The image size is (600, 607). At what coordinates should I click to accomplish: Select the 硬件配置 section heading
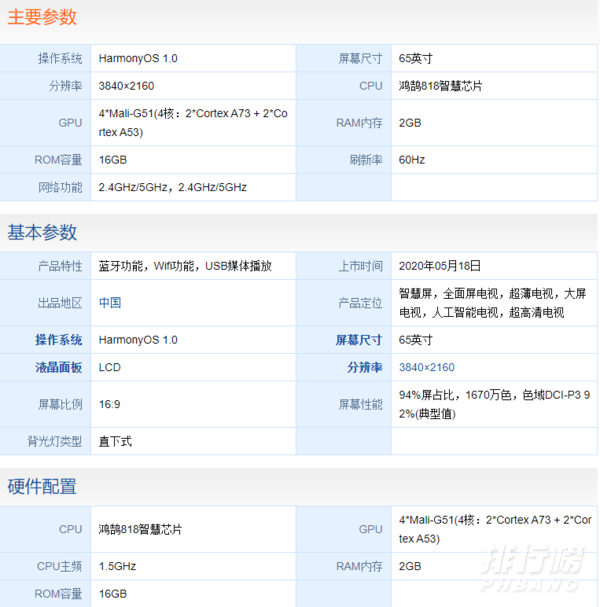coord(42,486)
